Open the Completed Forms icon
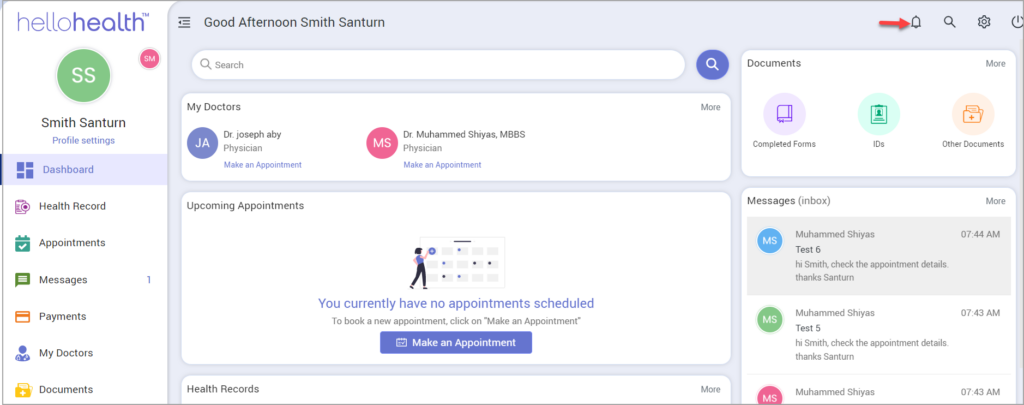Viewport: 1024px width, 405px height. coord(784,114)
